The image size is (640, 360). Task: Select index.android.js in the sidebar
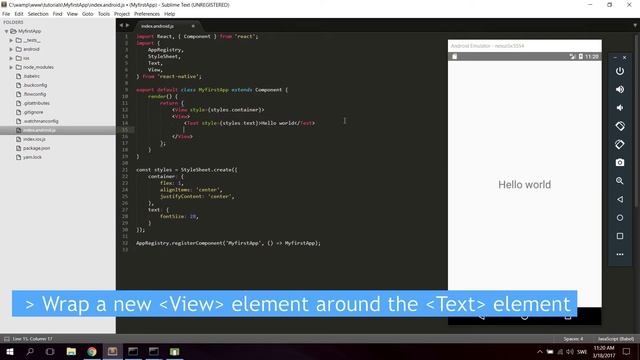click(39, 130)
